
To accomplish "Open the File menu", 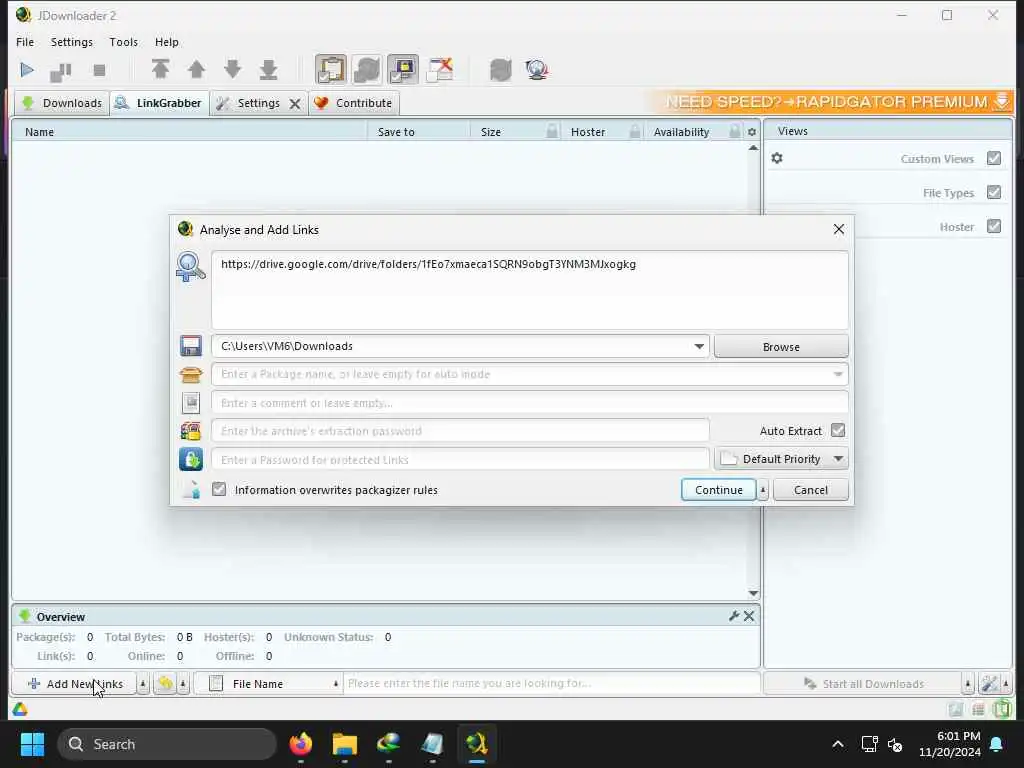I will point(25,42).
